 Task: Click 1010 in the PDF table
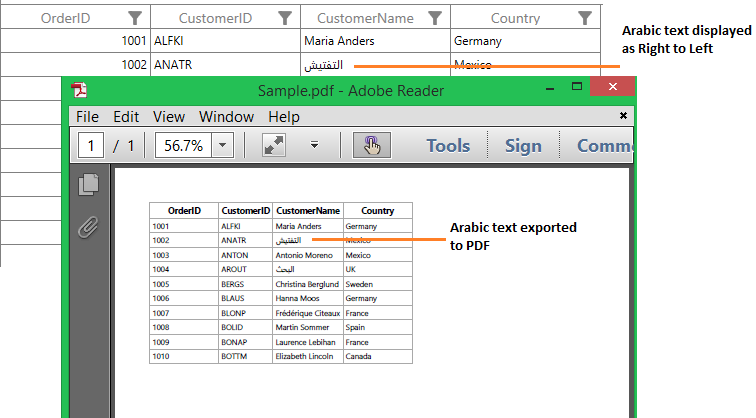tap(161, 356)
